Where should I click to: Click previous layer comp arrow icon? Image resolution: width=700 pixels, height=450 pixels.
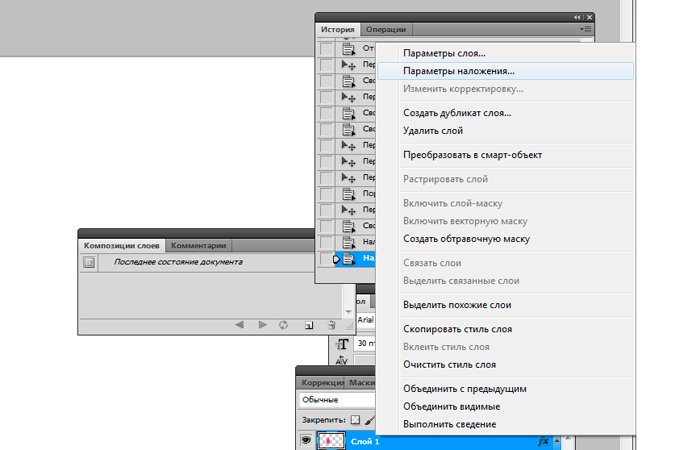(x=239, y=325)
